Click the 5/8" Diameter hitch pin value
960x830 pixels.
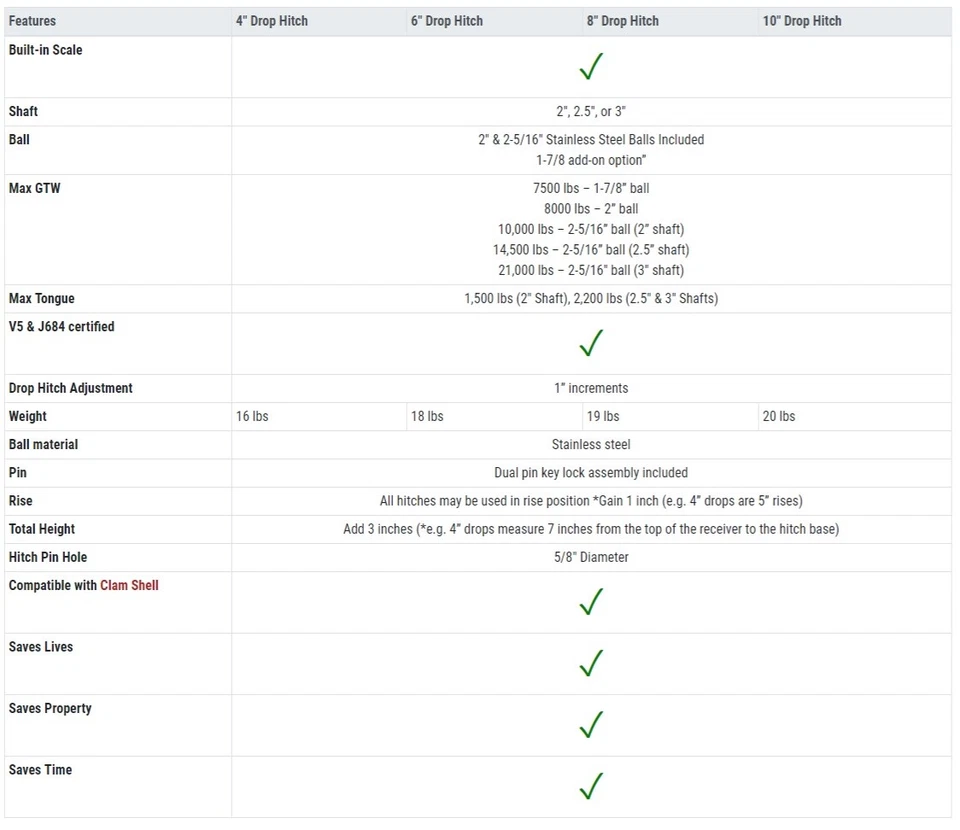(x=591, y=557)
